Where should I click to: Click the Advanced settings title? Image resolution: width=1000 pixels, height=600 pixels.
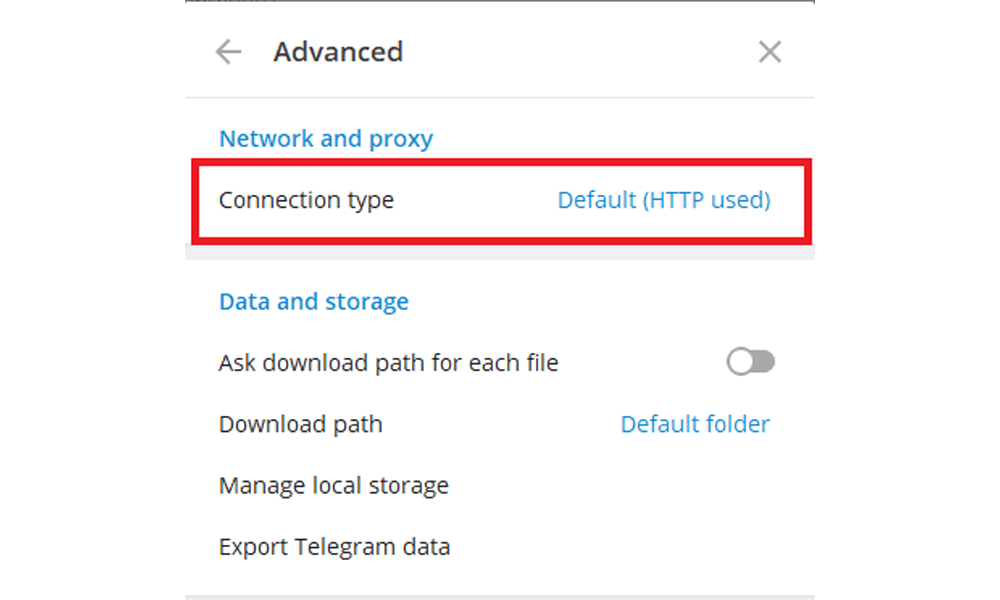pyautogui.click(x=338, y=51)
